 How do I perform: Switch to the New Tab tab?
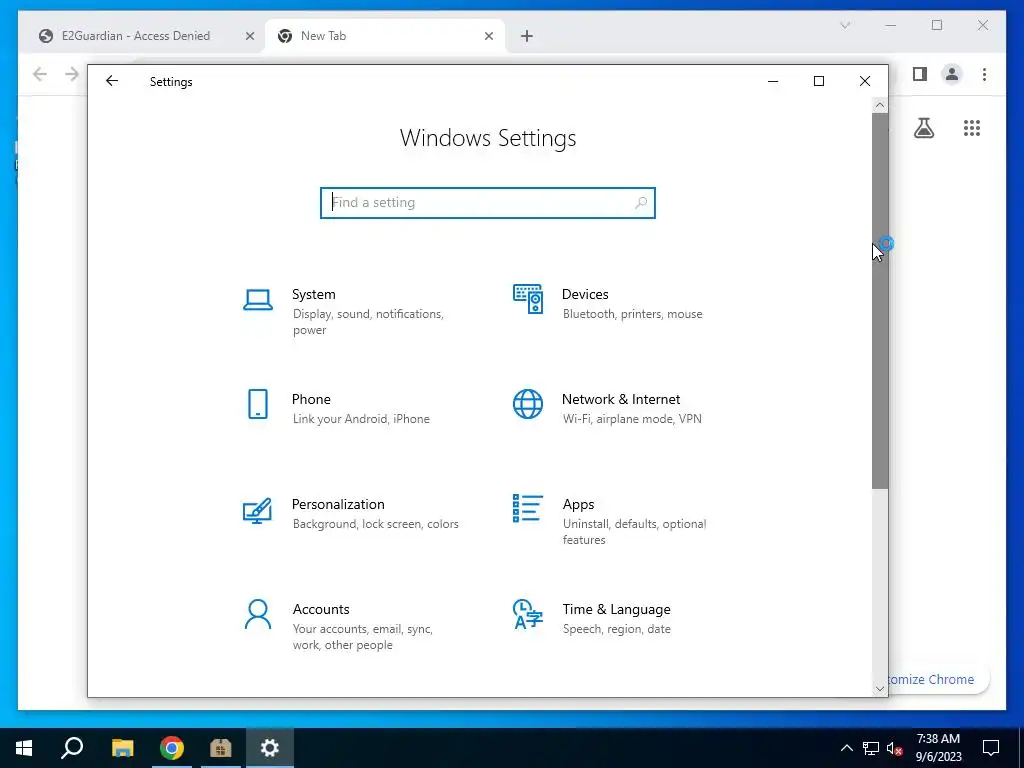pos(385,36)
